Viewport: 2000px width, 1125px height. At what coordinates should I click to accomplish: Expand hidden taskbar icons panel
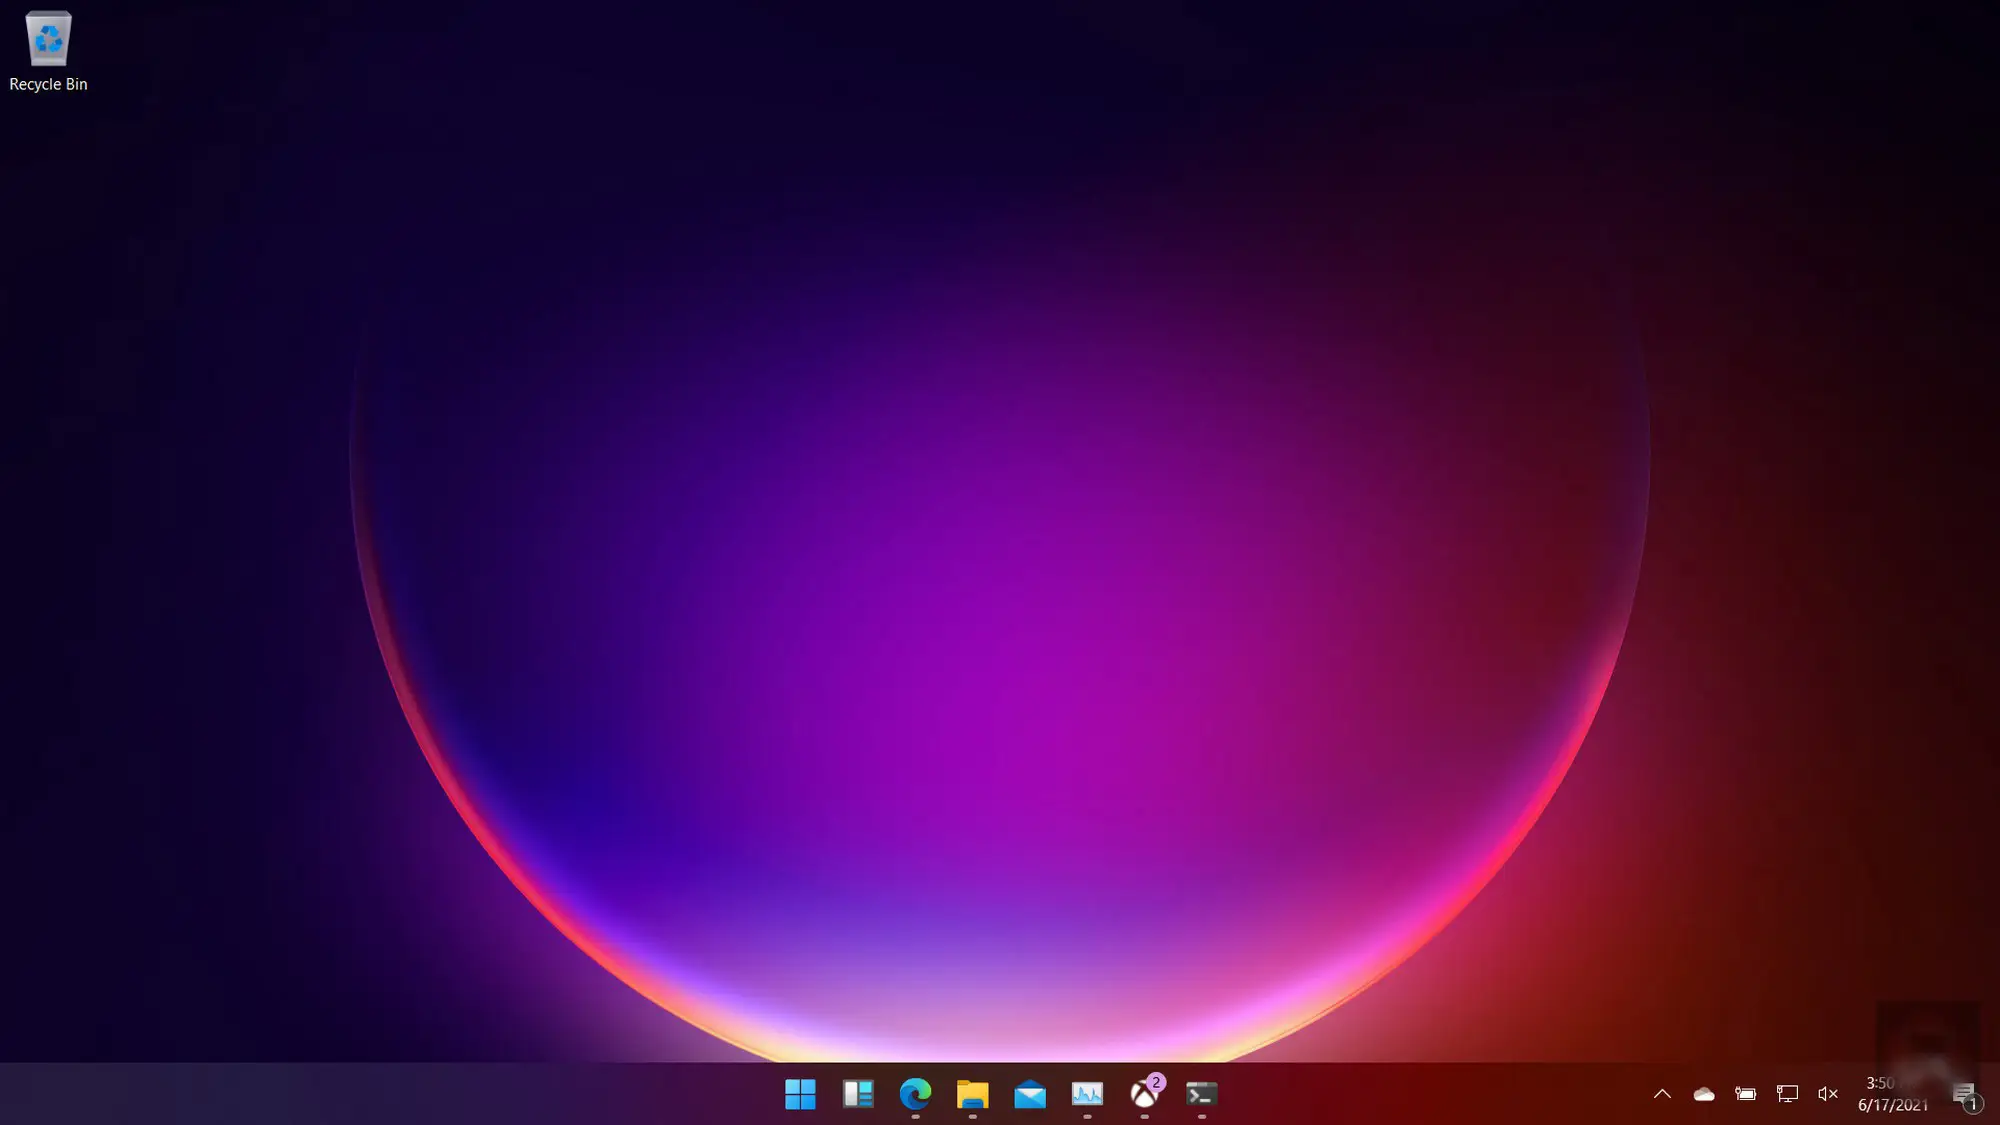(x=1662, y=1095)
